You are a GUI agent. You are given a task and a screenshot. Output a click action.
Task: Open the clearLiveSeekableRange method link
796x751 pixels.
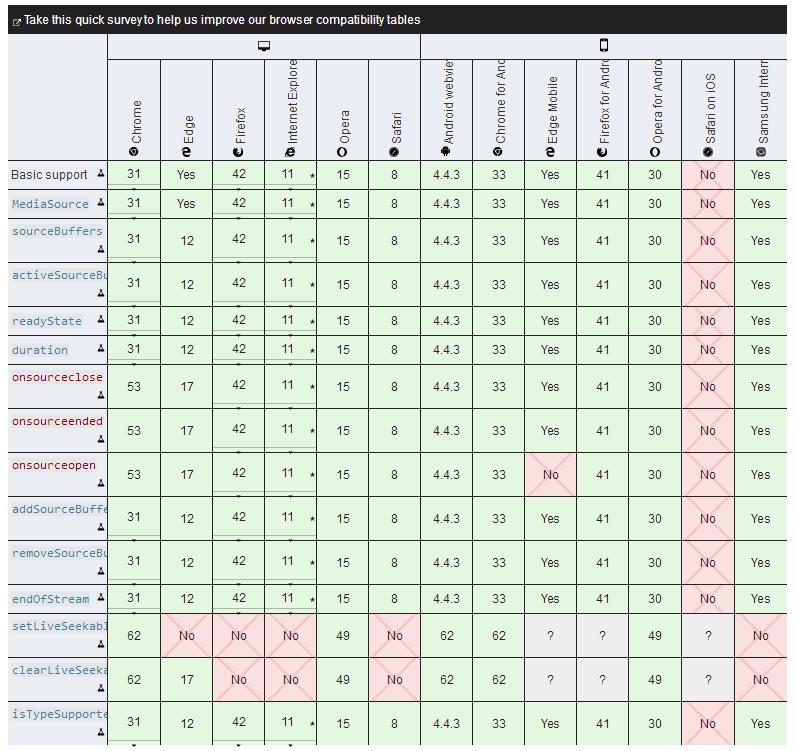[59, 670]
